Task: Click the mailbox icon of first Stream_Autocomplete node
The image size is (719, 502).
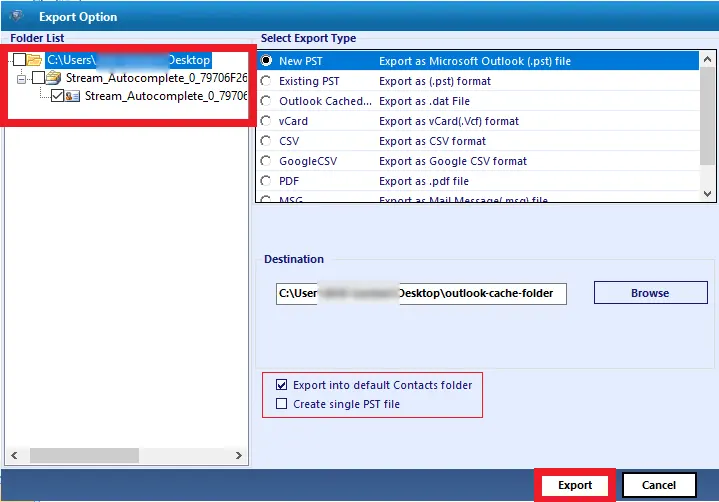Action: point(54,78)
